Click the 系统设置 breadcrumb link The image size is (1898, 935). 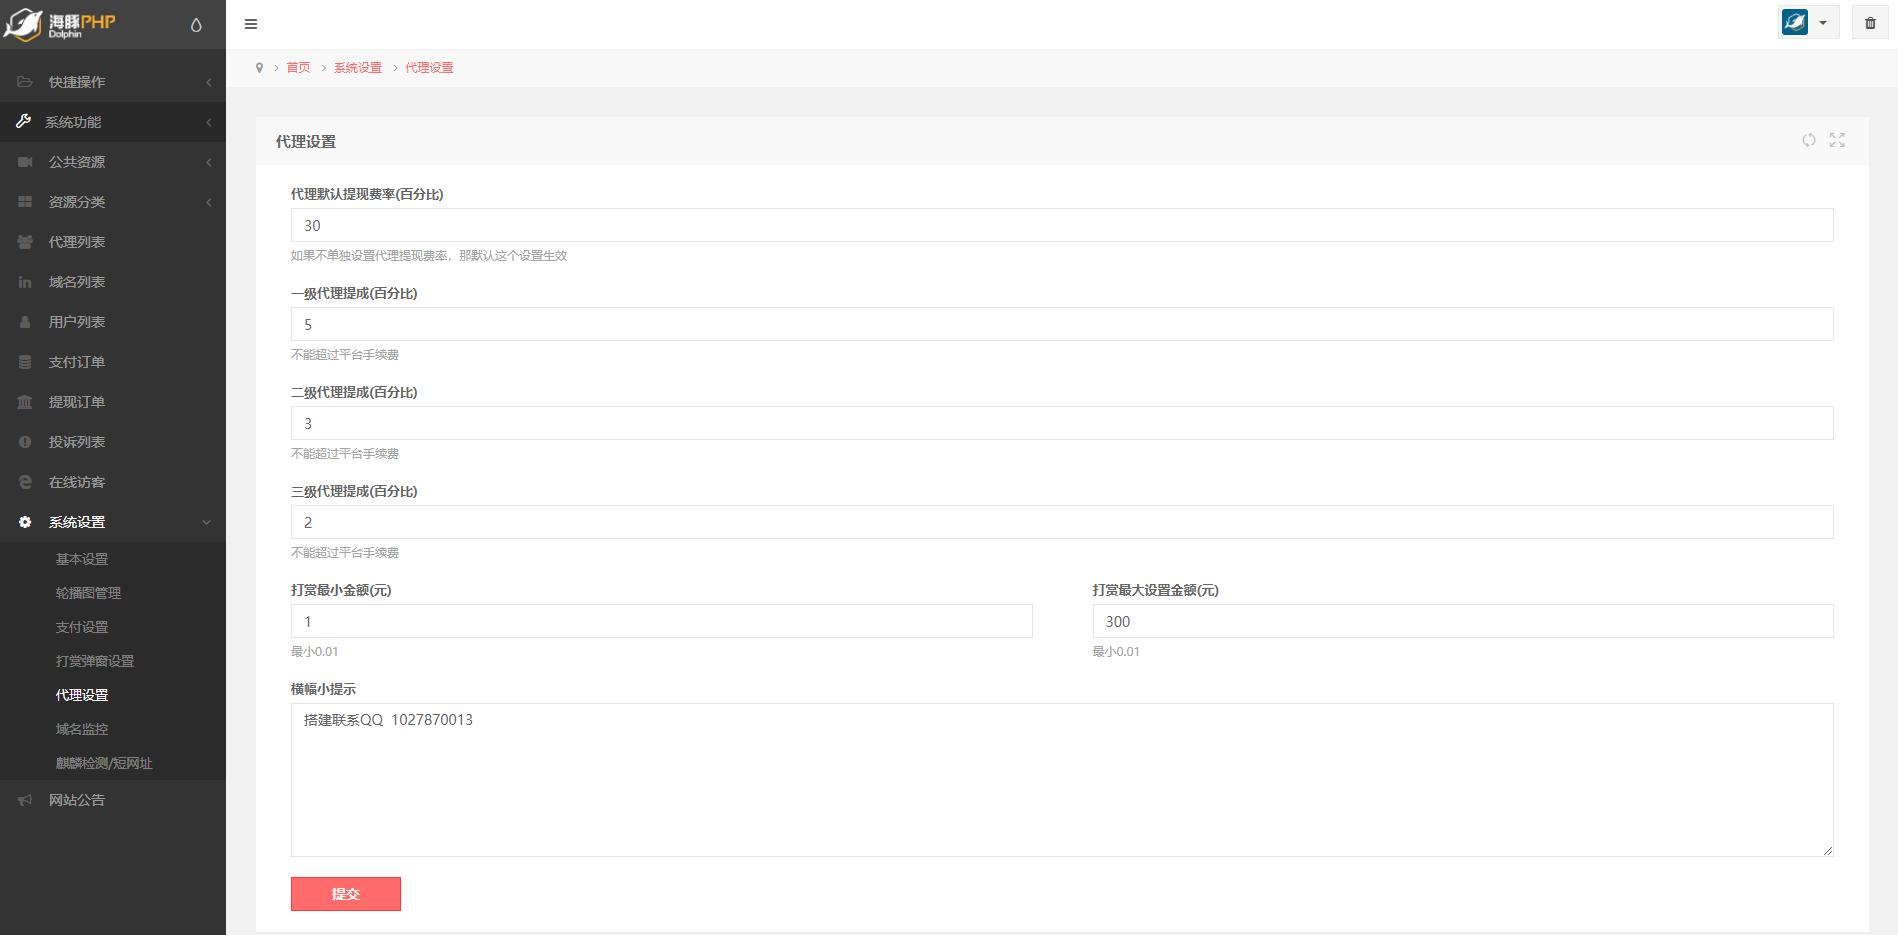pyautogui.click(x=358, y=68)
